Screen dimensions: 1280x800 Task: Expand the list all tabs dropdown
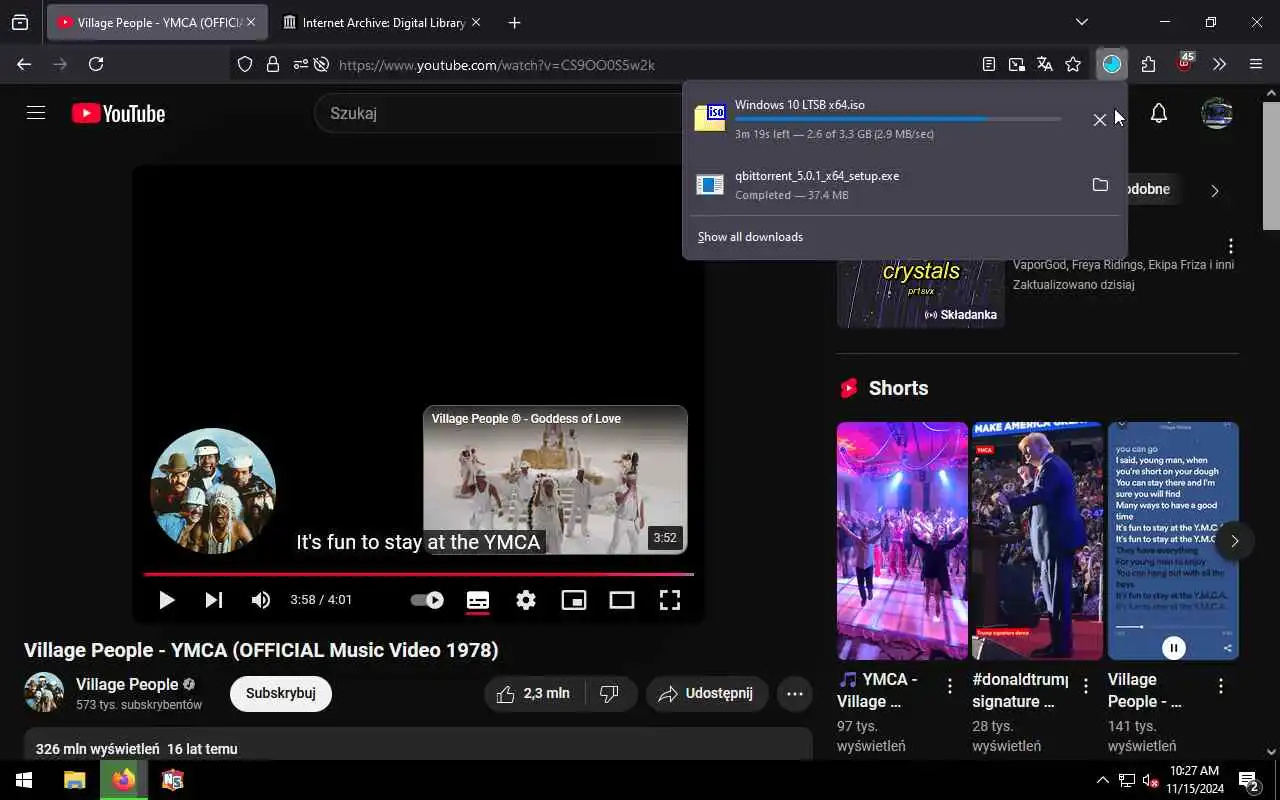tap(1081, 22)
